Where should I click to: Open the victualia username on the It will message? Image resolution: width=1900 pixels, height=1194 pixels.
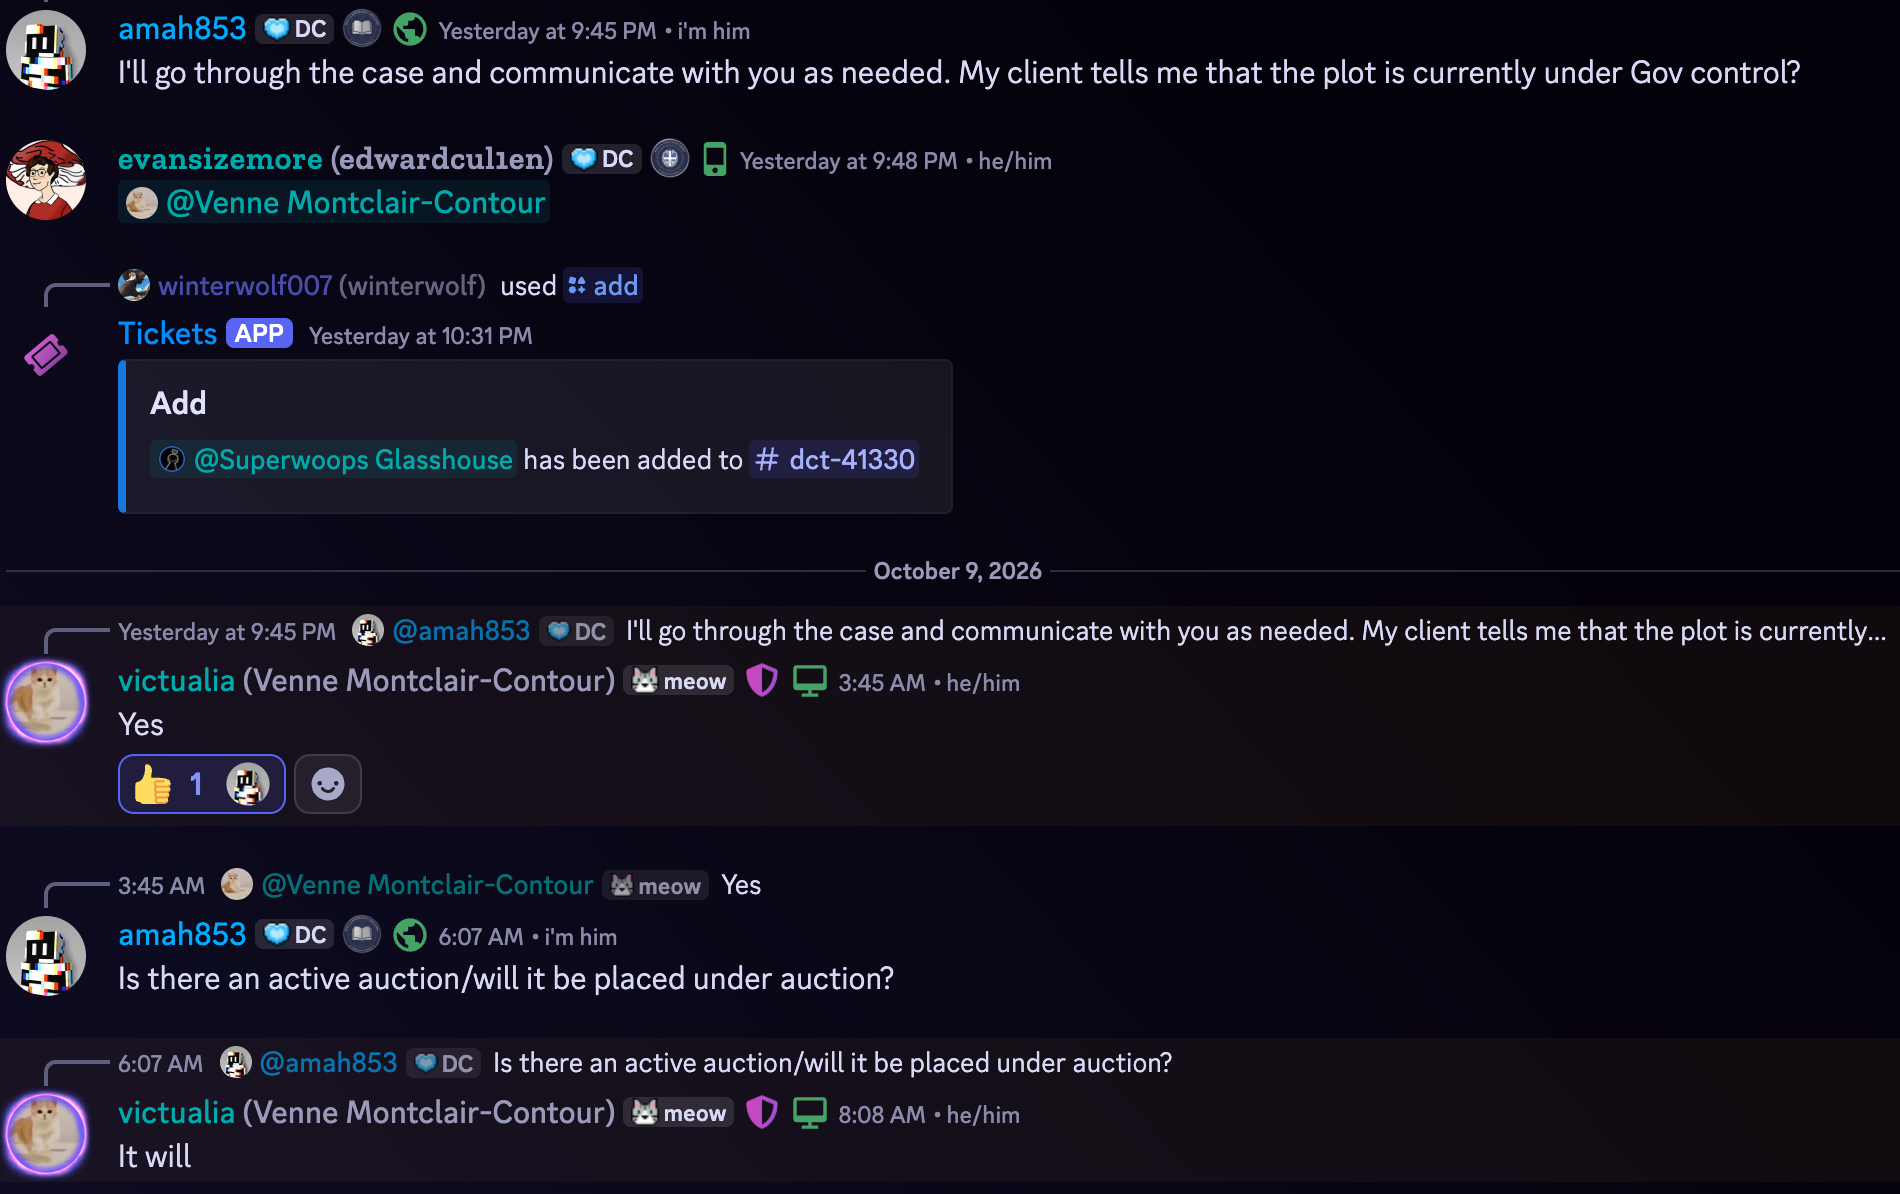(176, 1113)
